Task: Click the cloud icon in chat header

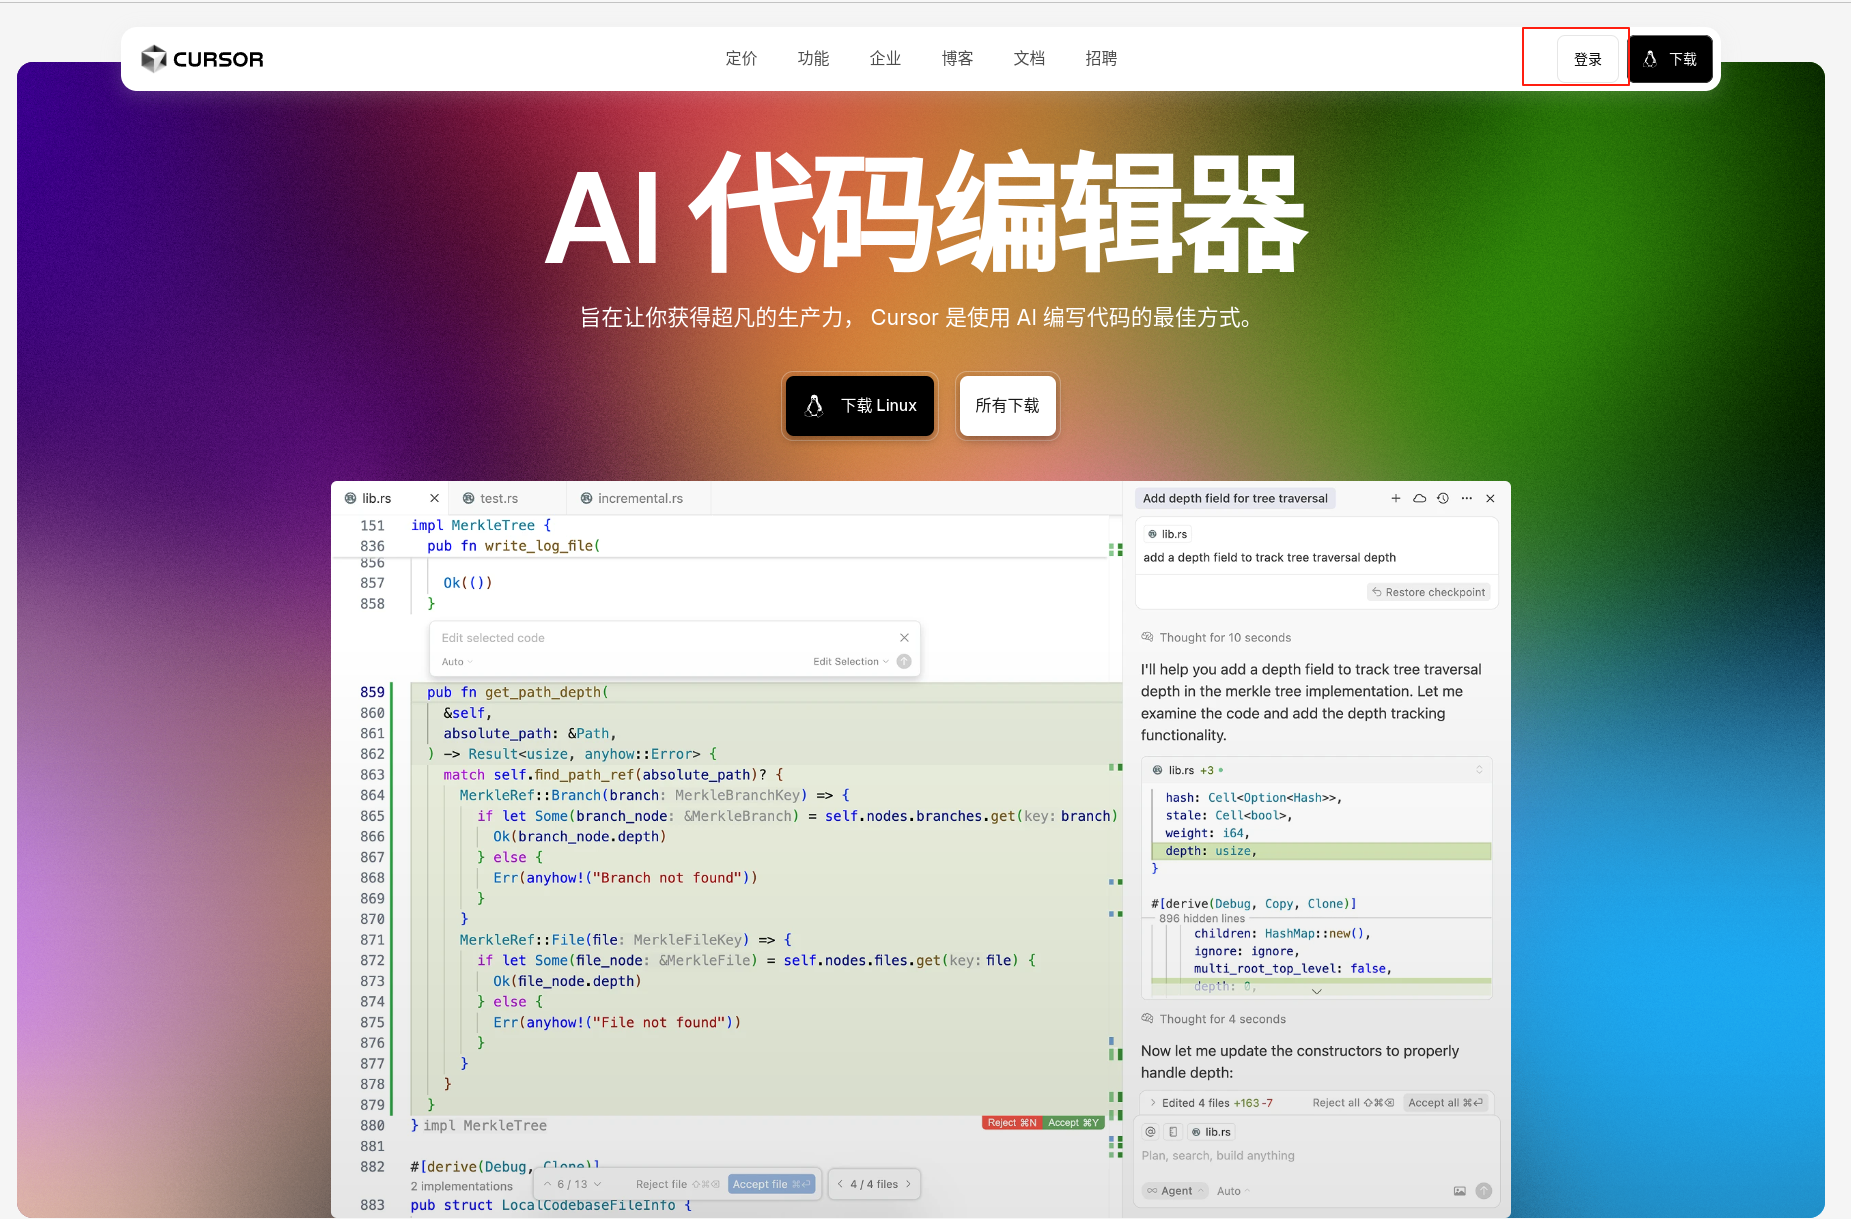Action: pos(1419,498)
